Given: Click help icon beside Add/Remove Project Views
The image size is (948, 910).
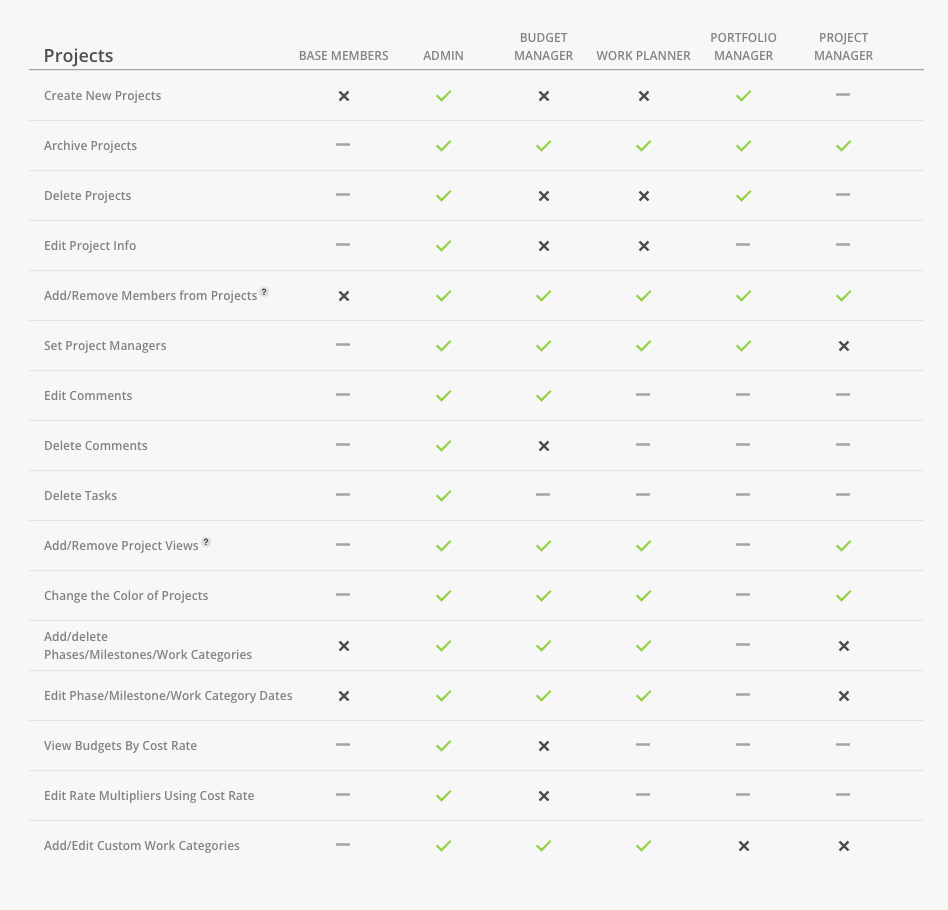Looking at the screenshot, I should (206, 542).
